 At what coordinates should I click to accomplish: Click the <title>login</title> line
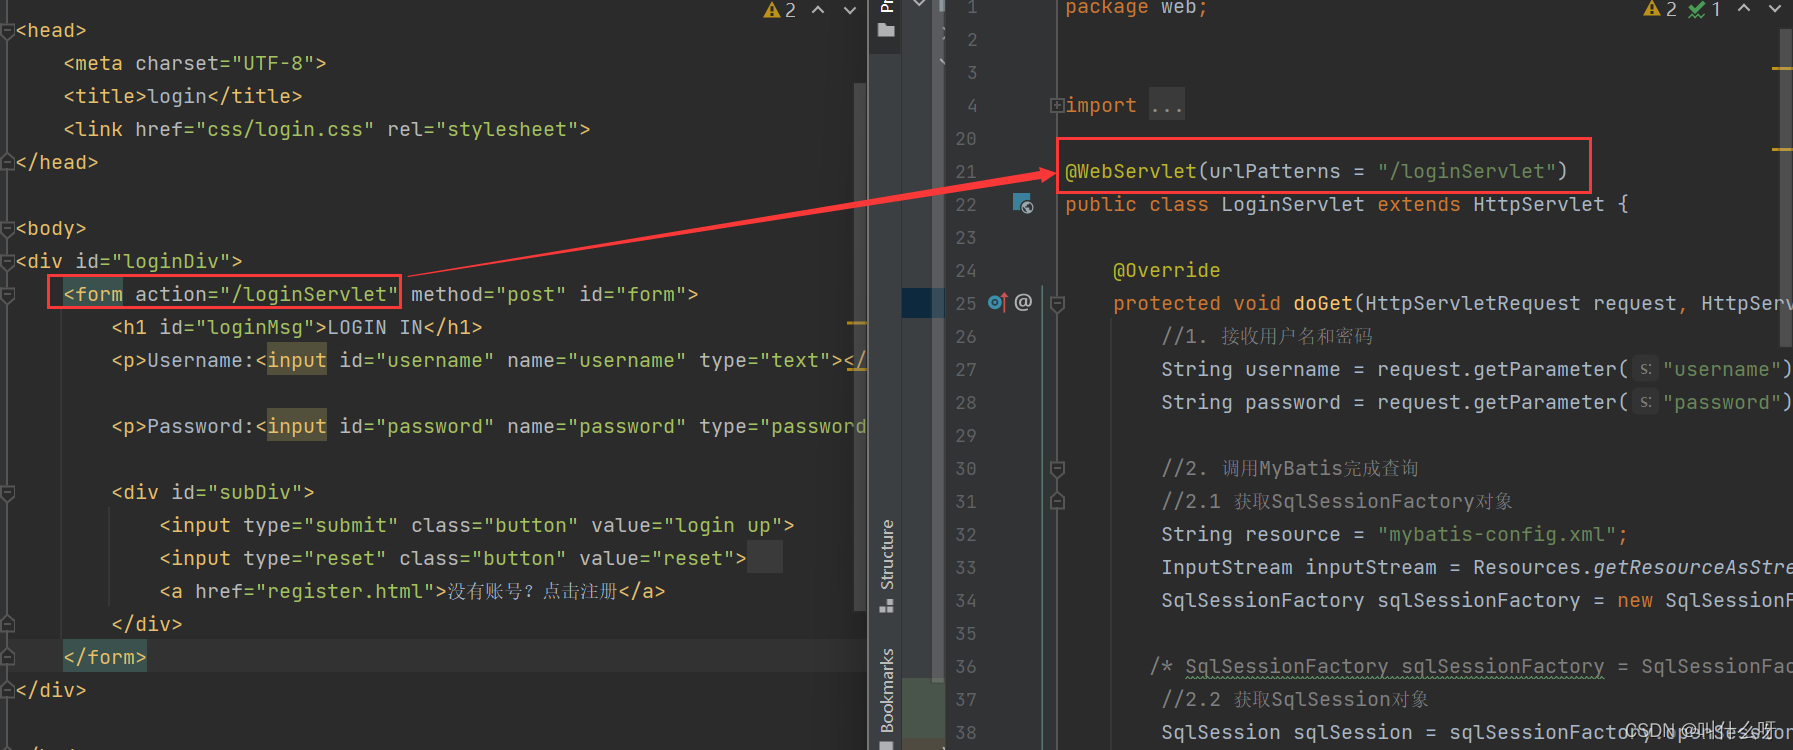(183, 96)
